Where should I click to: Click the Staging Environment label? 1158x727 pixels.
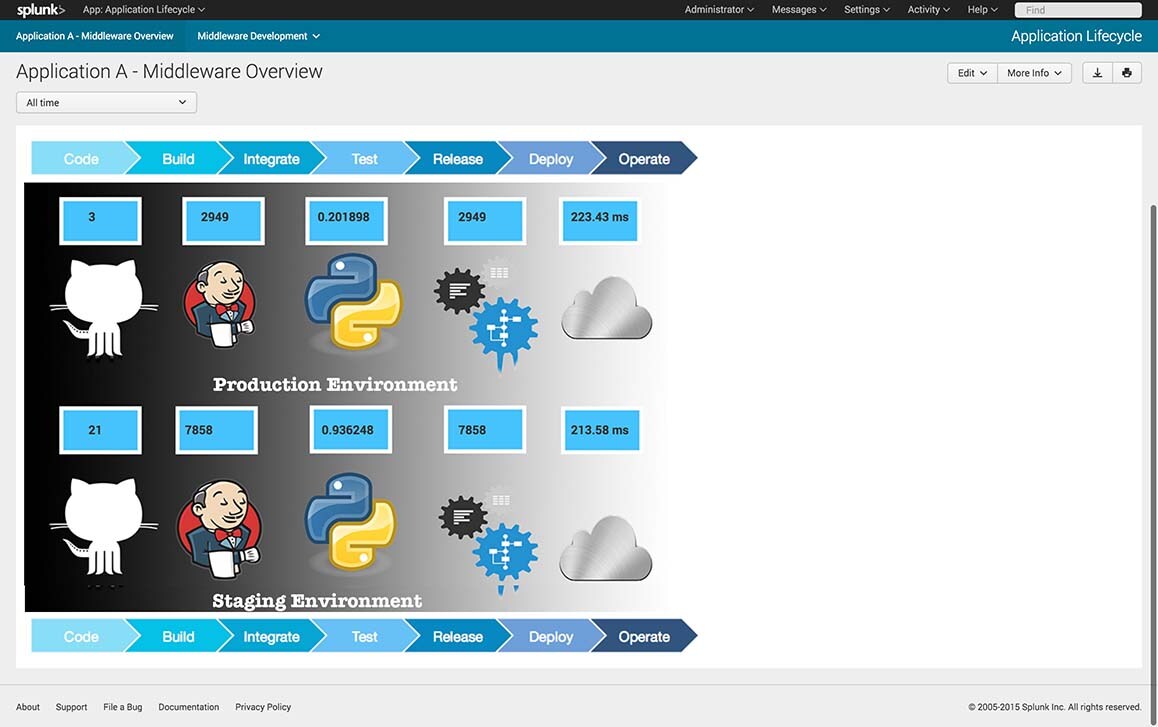(x=317, y=601)
